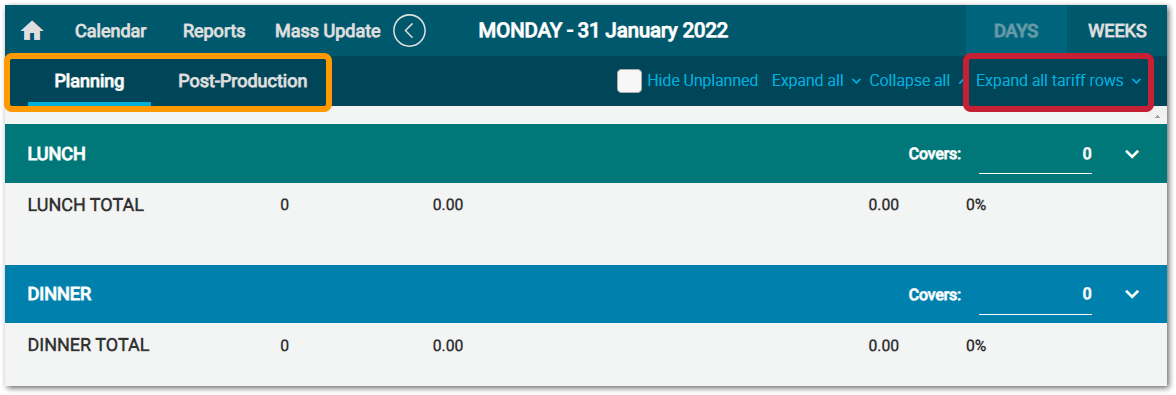The width and height of the screenshot is (1176, 395).
Task: Open the Calendar menu
Action: coord(111,31)
